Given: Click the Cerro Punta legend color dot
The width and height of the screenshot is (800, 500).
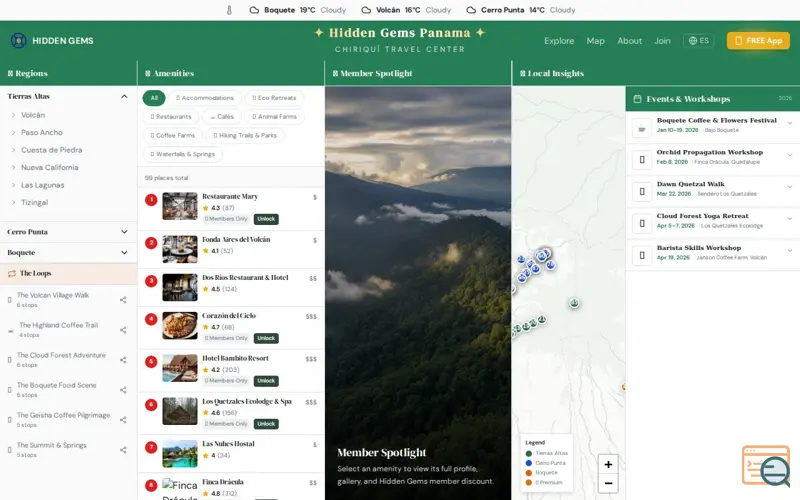Looking at the screenshot, I should pos(529,463).
